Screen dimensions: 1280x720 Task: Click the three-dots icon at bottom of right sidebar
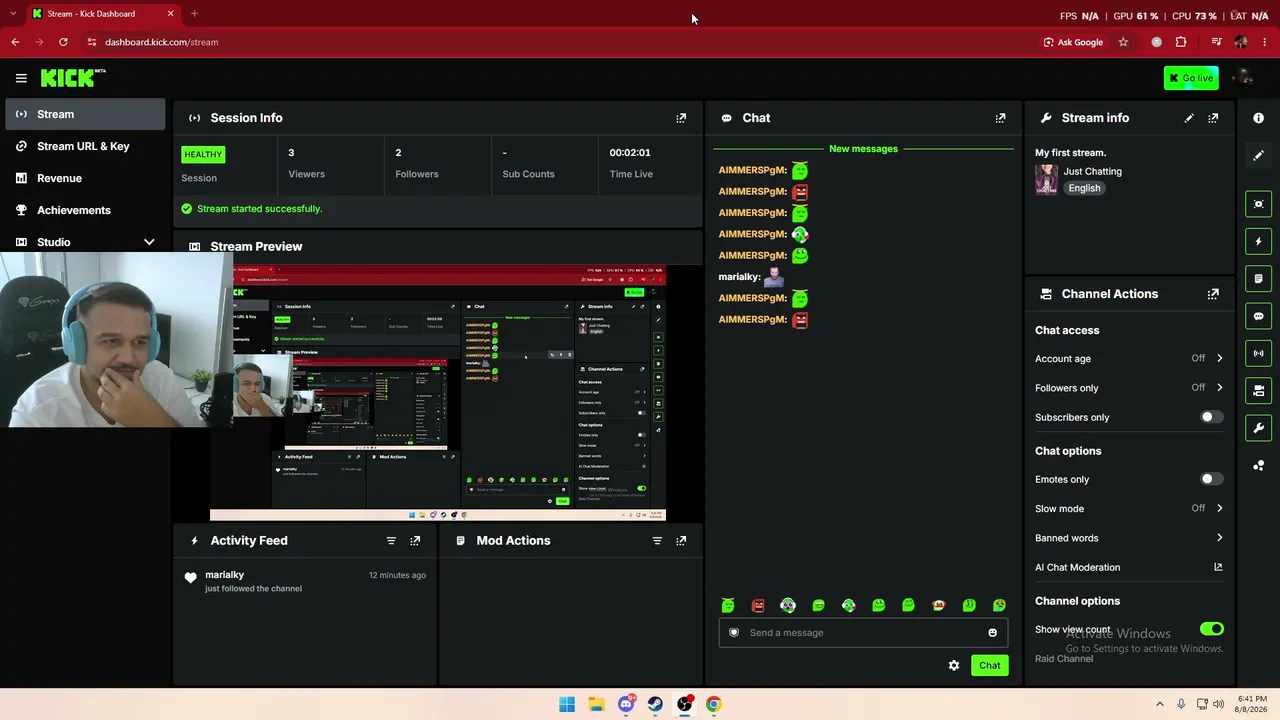[x=1259, y=466]
